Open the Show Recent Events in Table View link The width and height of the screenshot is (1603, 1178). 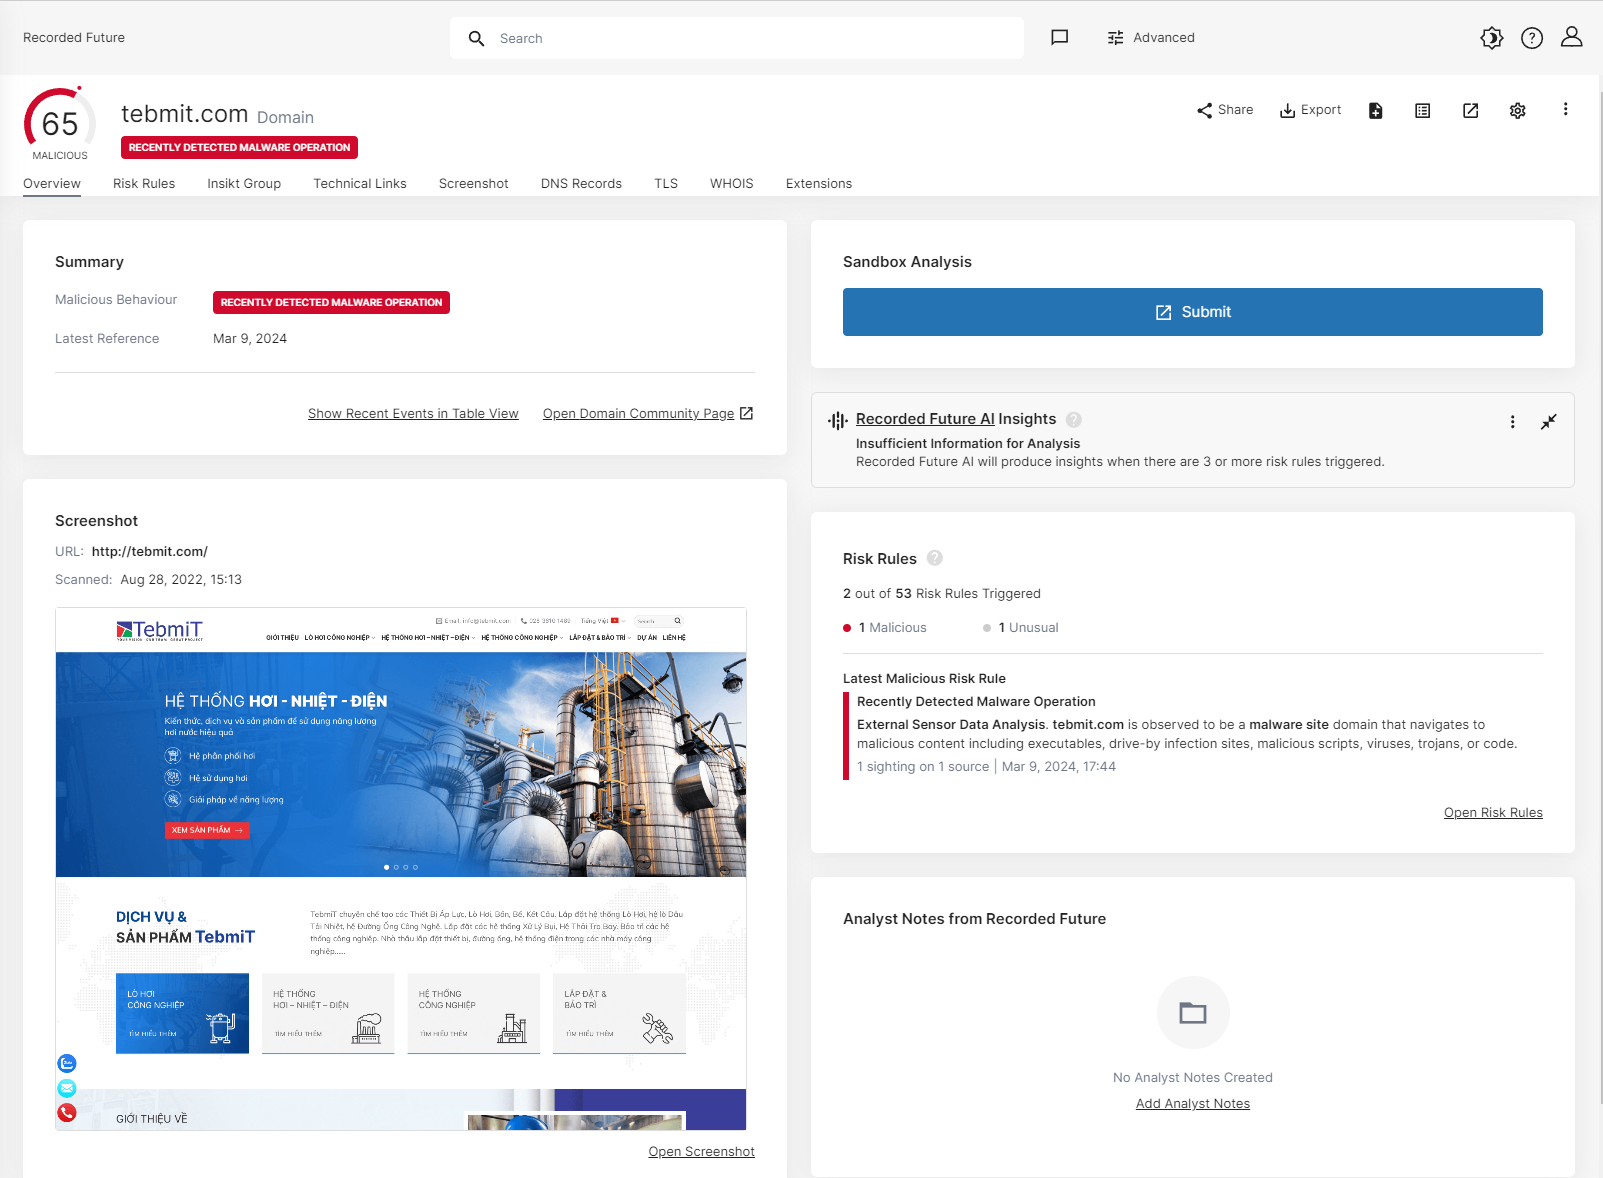click(x=413, y=414)
